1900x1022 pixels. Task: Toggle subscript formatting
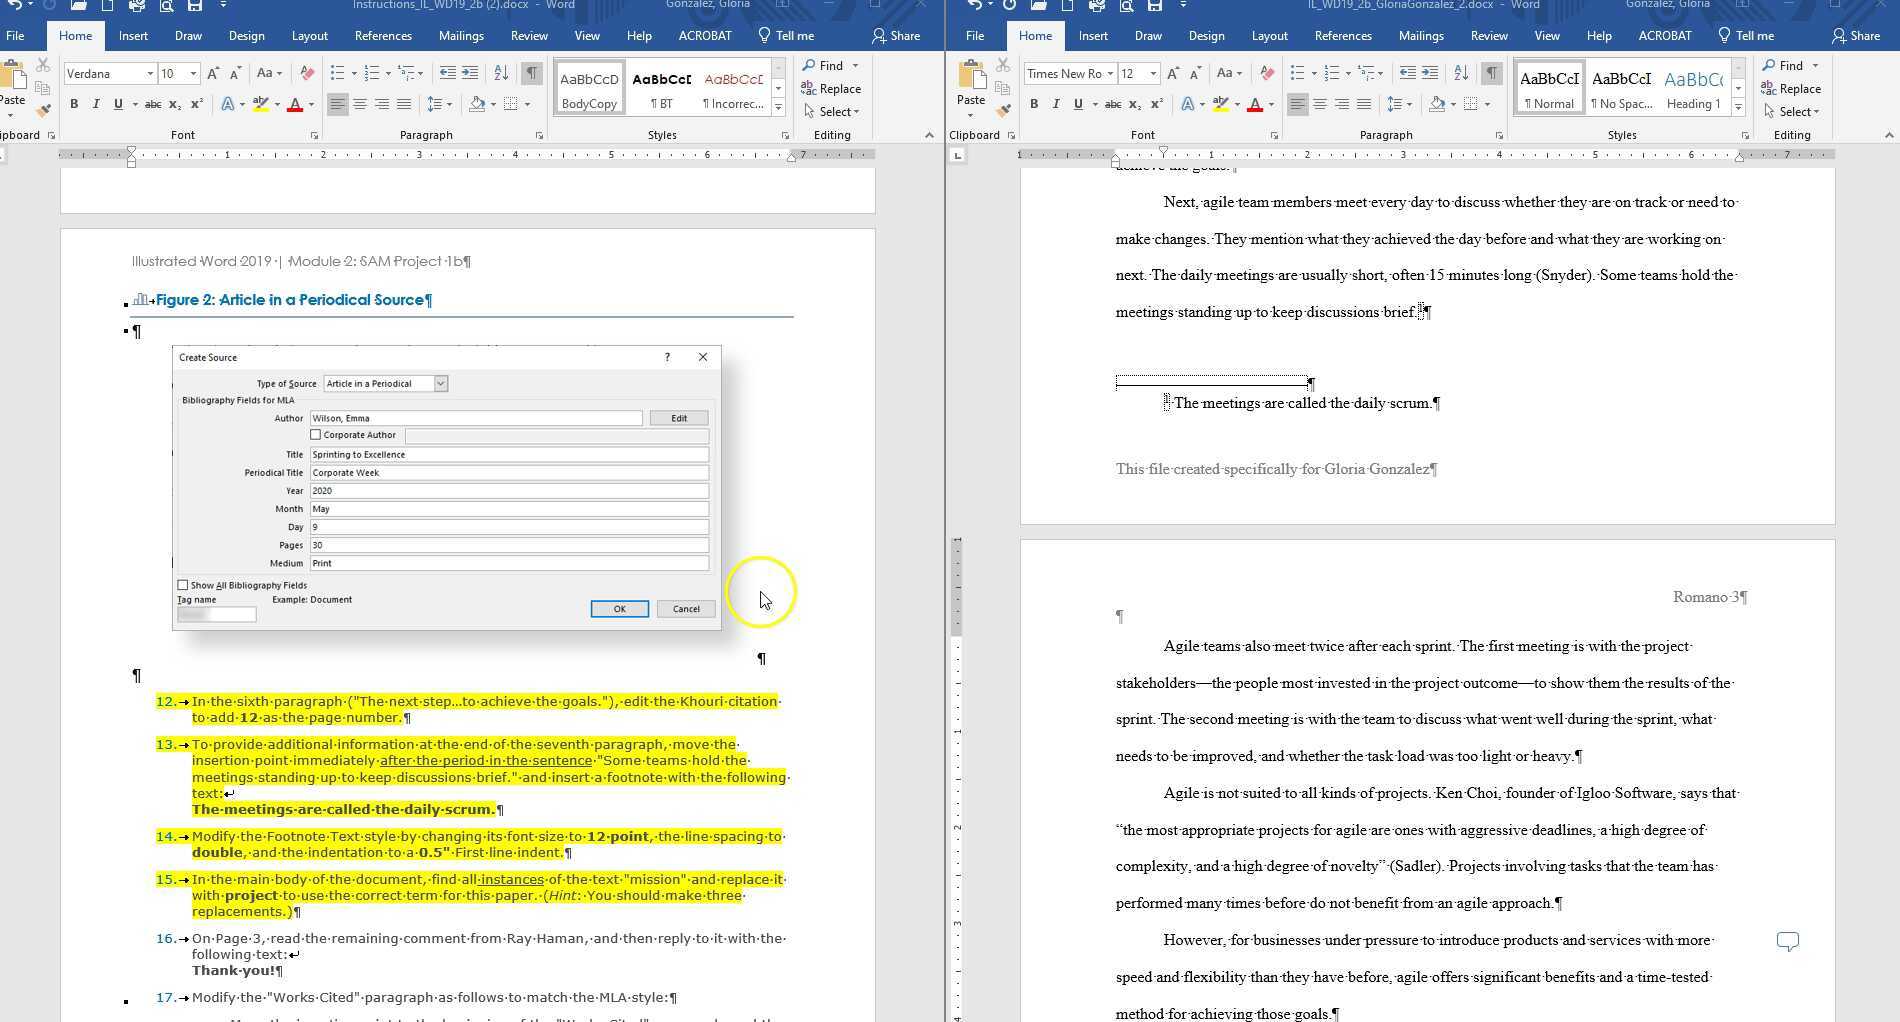[x=176, y=103]
